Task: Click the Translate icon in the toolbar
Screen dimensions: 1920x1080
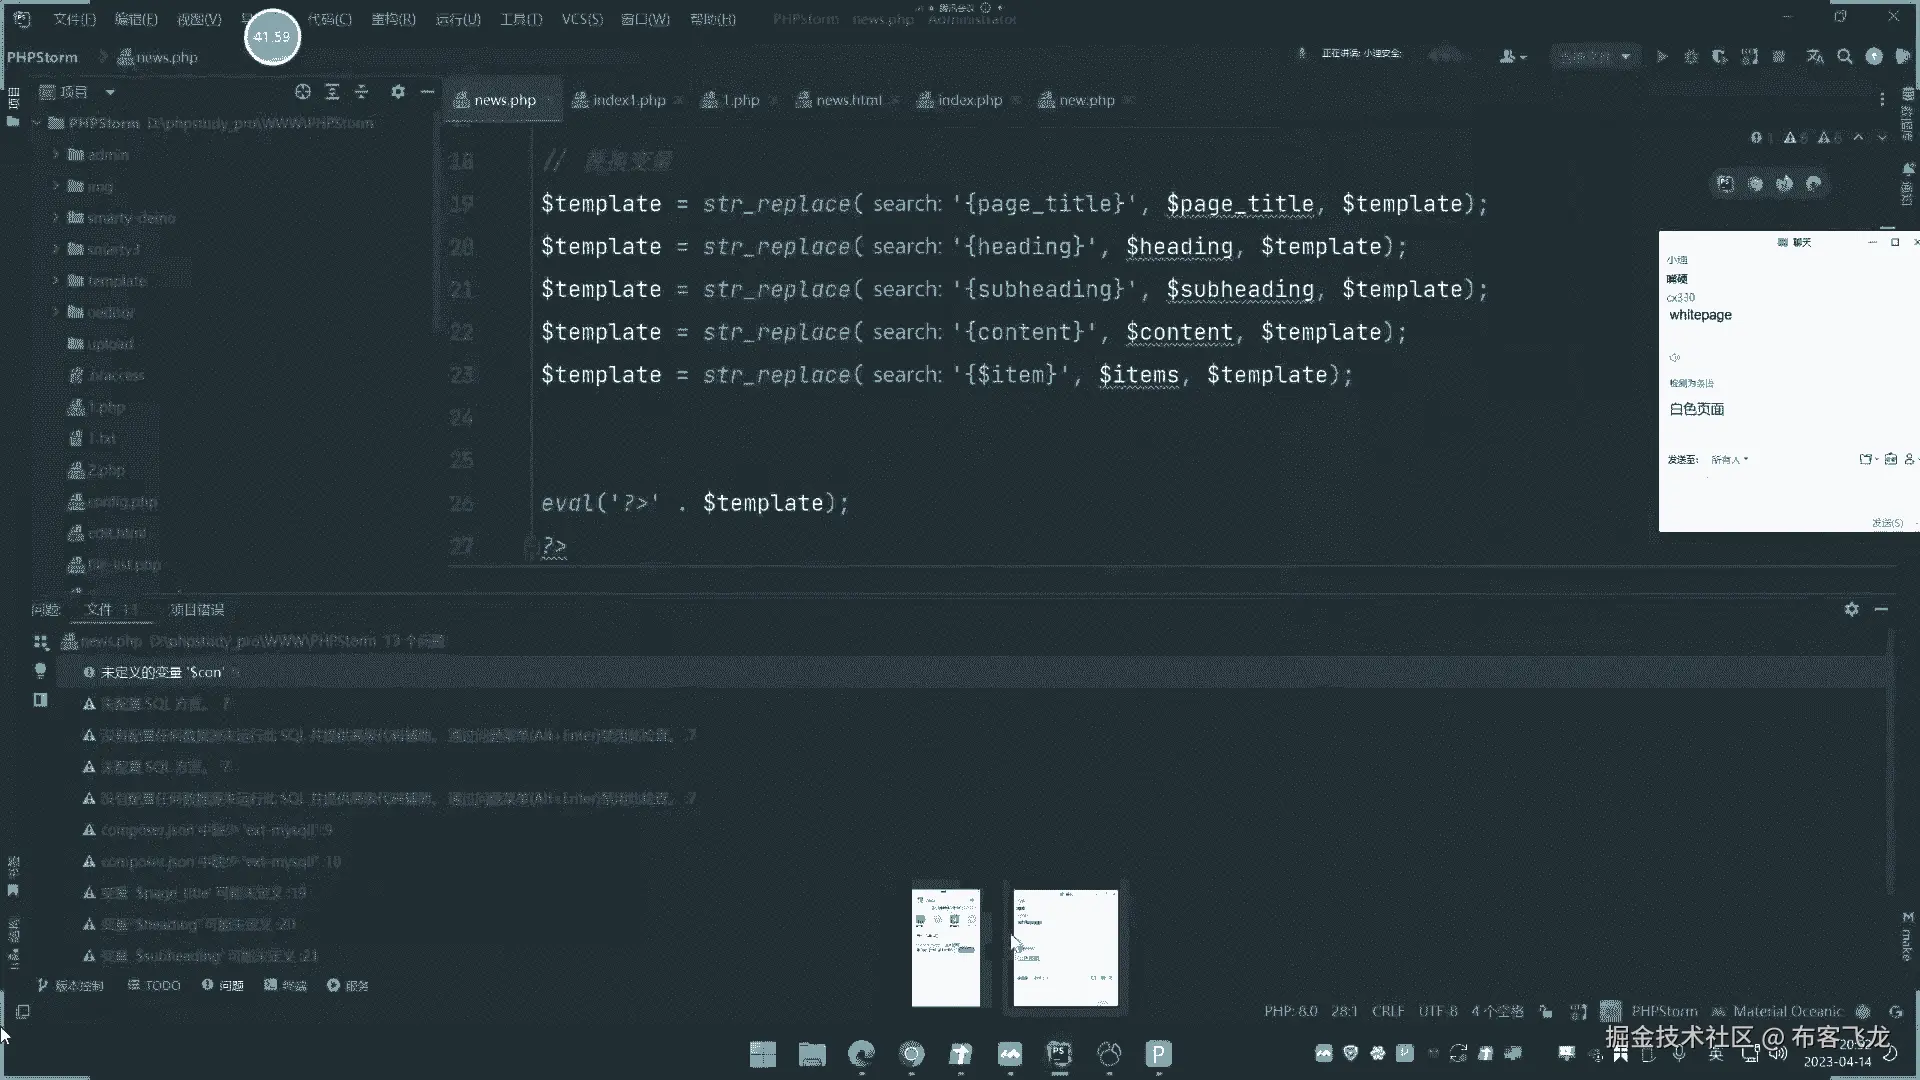Action: [1815, 57]
